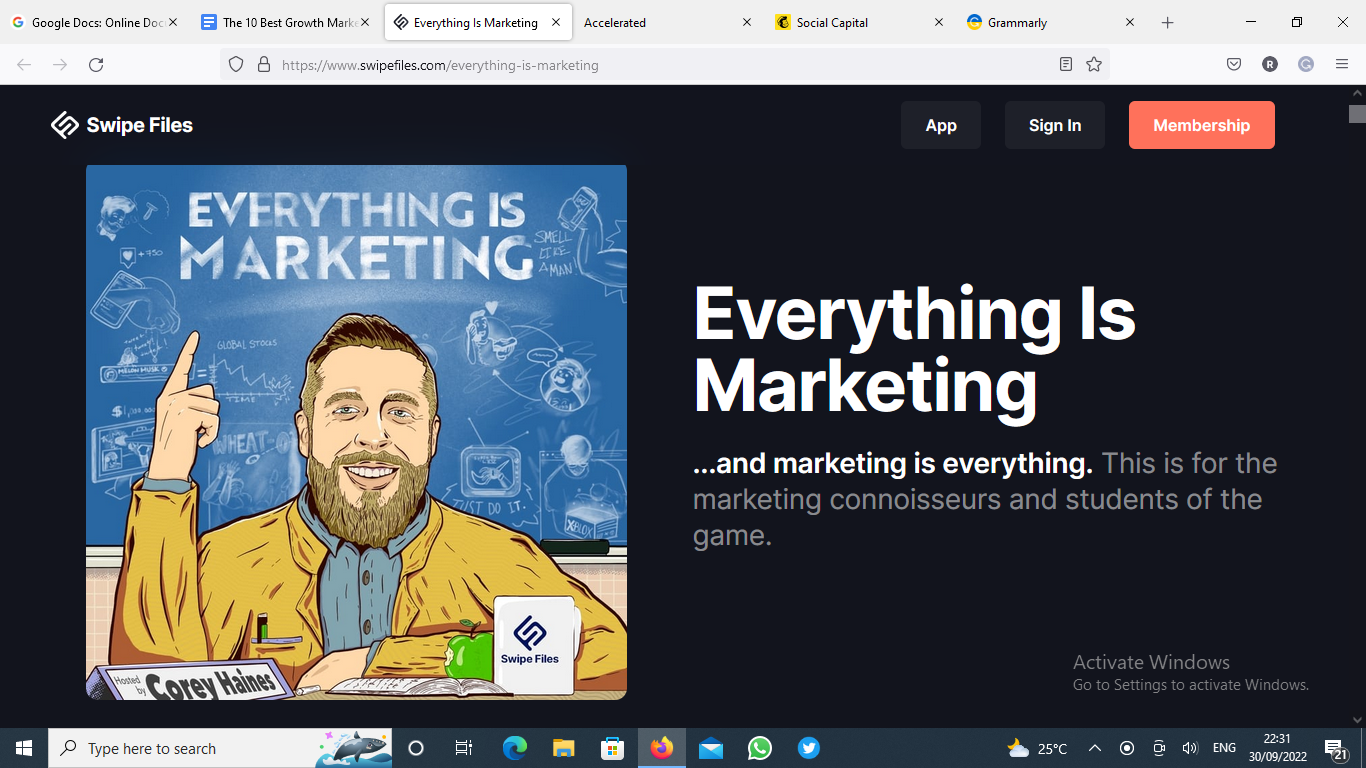
Task: Close the Social Capital tab
Action: pos(939,22)
